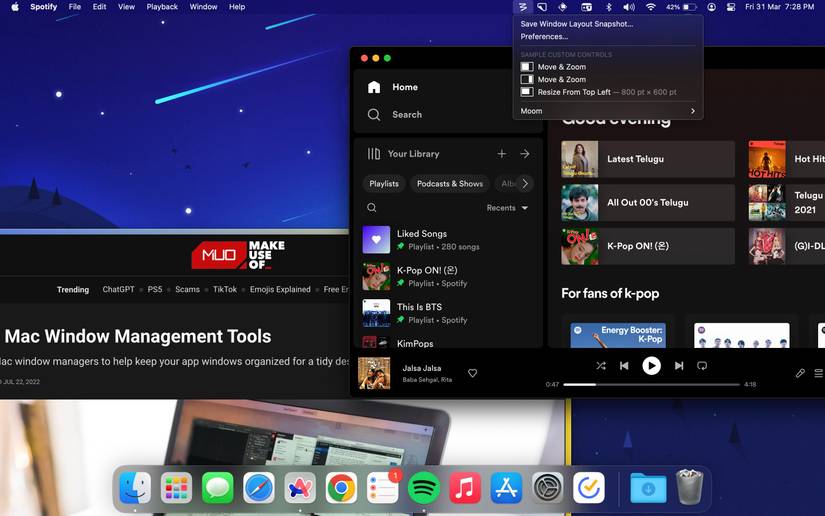Viewport: 825px width, 516px height.
Task: Open K-Pop ON! playlist in library
Action: [447, 277]
